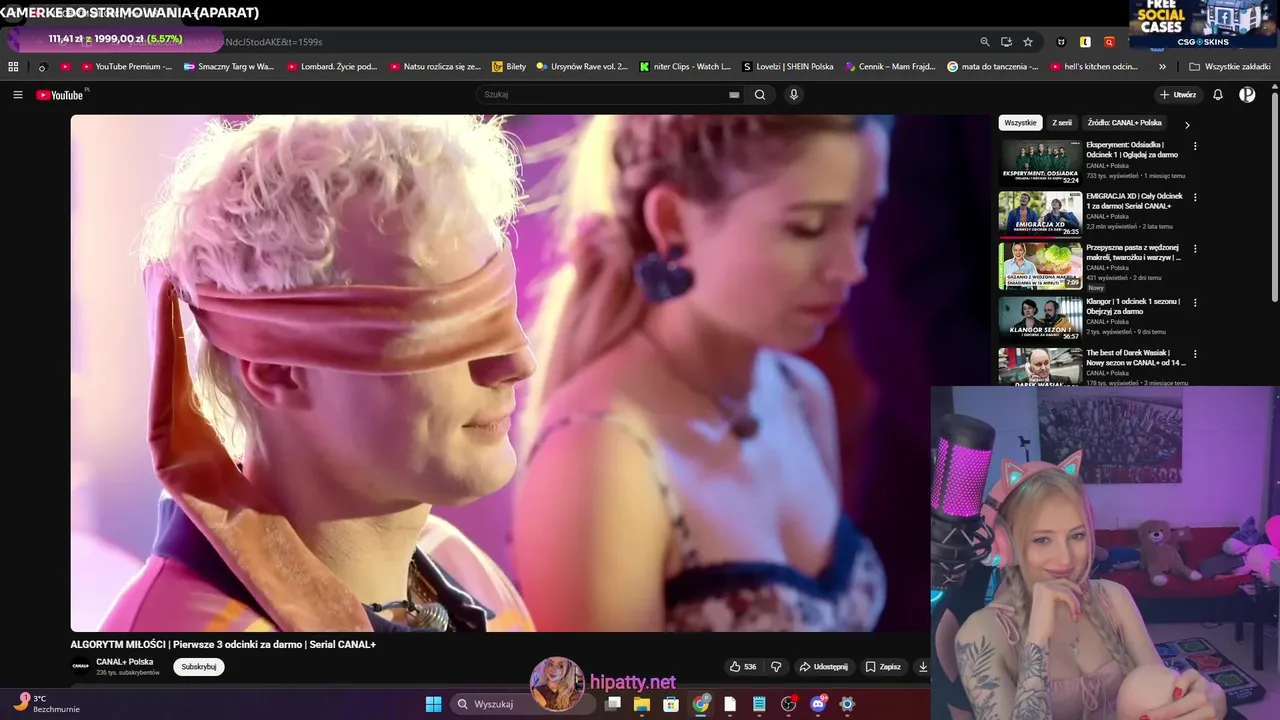Open the browser zoom magnifier icon in address bar
This screenshot has width=1280, height=720.
[985, 42]
